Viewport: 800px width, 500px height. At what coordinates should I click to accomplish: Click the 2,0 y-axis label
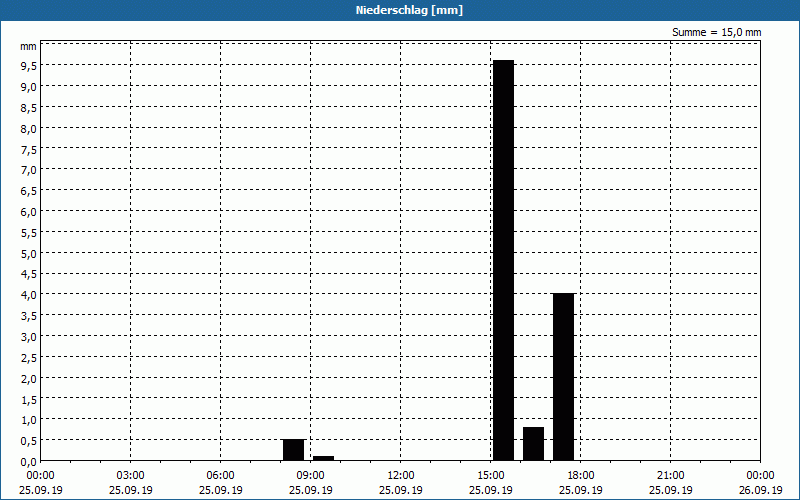coord(29,379)
